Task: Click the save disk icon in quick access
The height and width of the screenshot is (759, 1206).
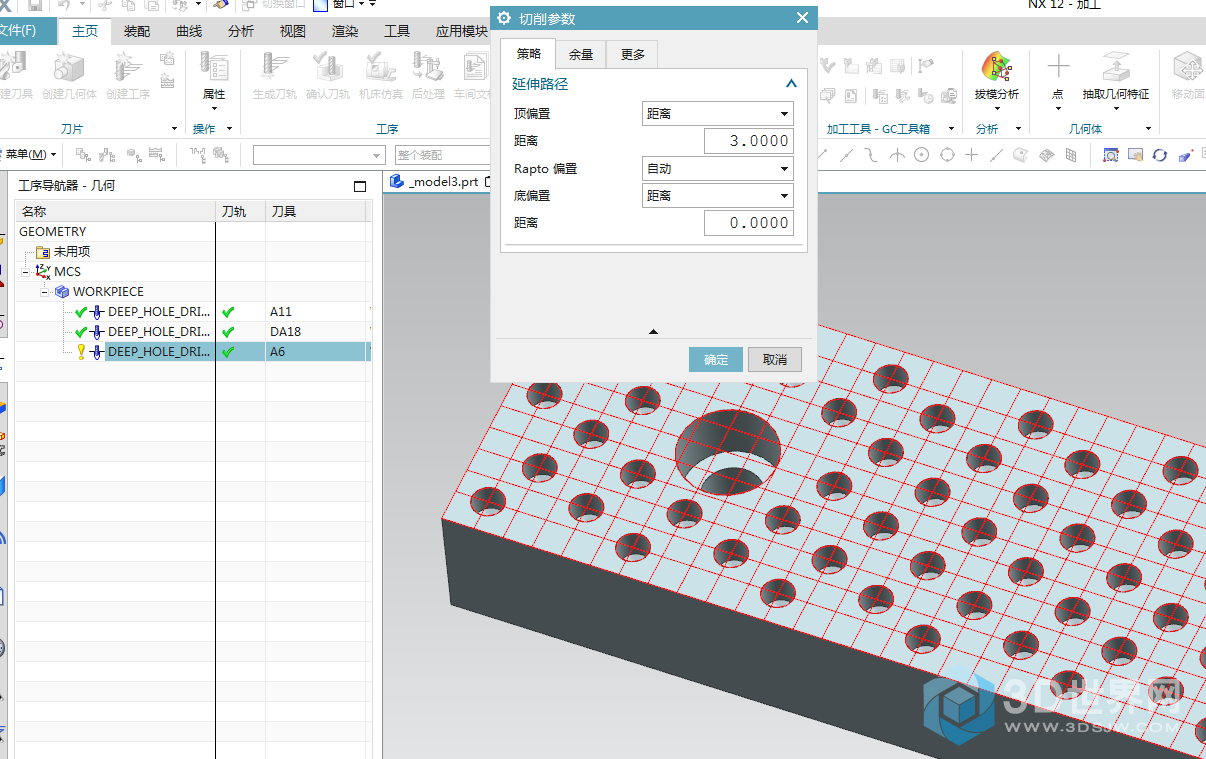Action: tap(35, 5)
